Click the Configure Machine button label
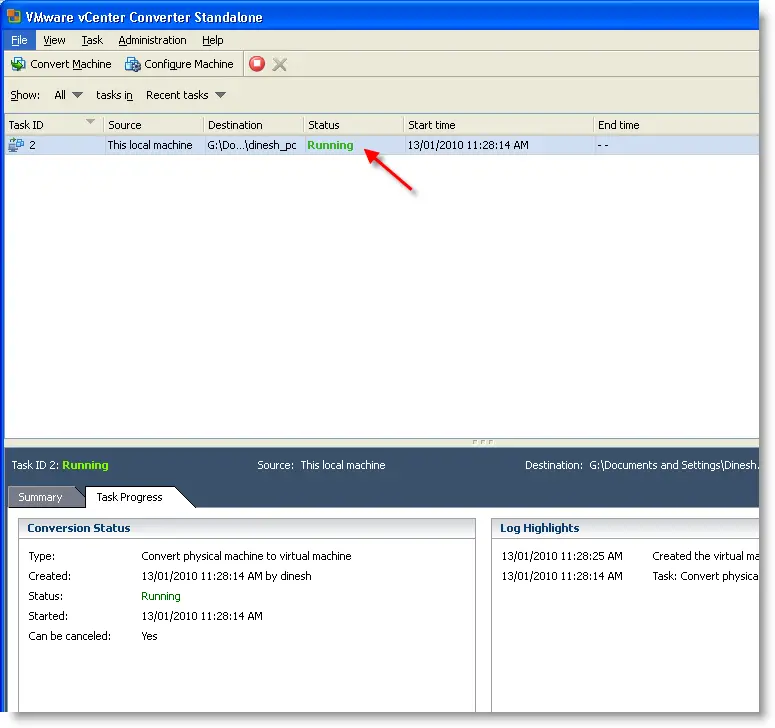775x728 pixels. [x=189, y=64]
